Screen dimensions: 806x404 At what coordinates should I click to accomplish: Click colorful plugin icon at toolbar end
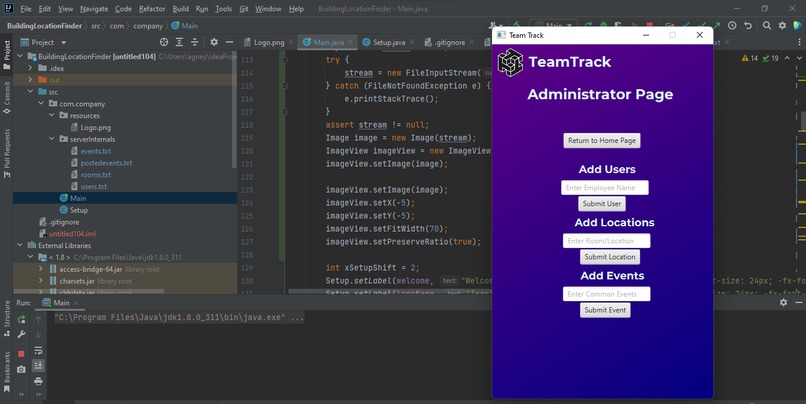[x=798, y=25]
